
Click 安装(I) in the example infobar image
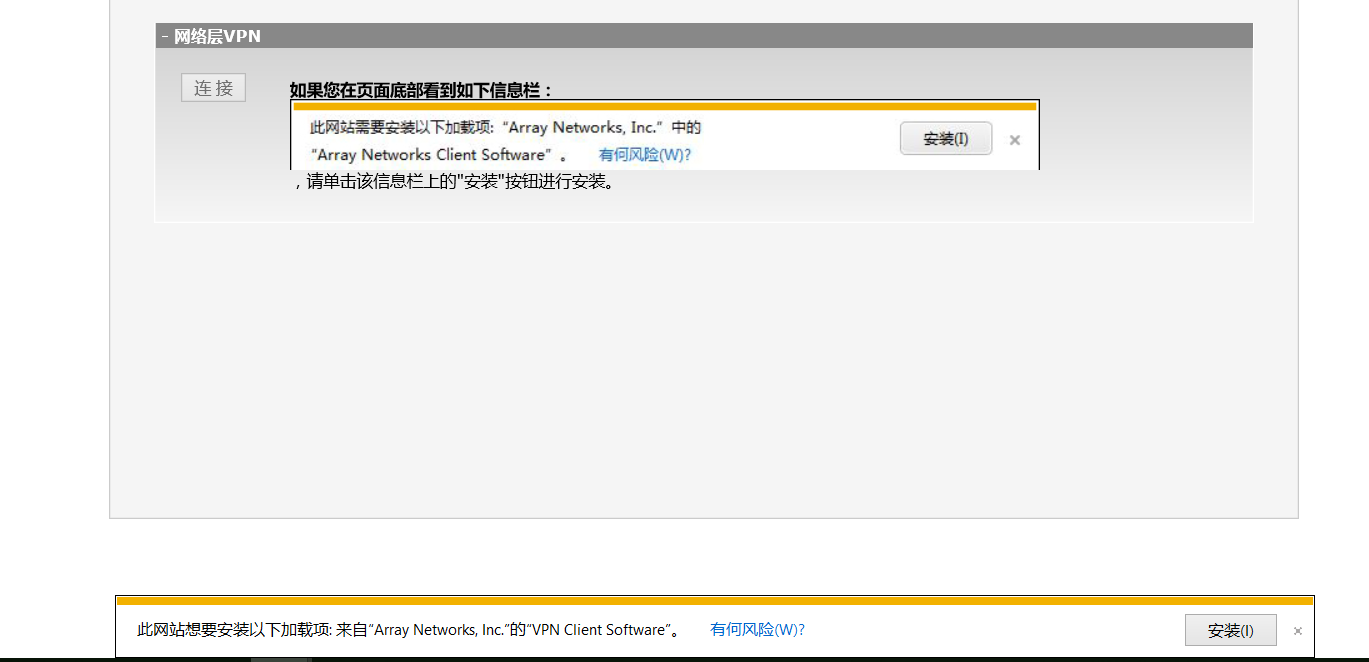pos(946,139)
